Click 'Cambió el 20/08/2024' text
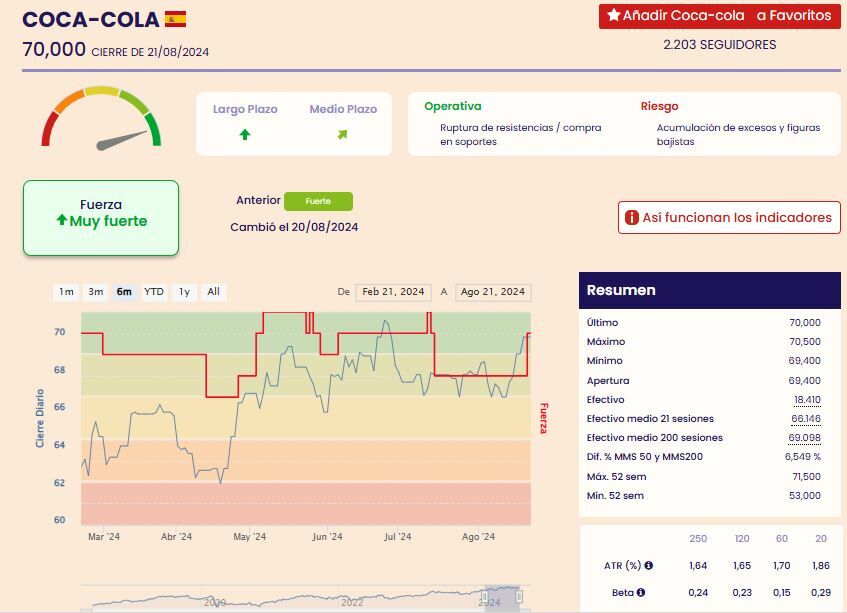The image size is (847, 613). point(294,227)
